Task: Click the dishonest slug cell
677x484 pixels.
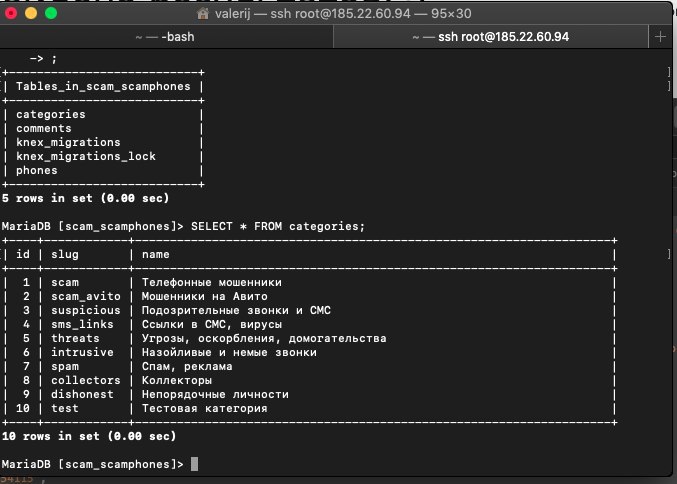Action: [82, 394]
